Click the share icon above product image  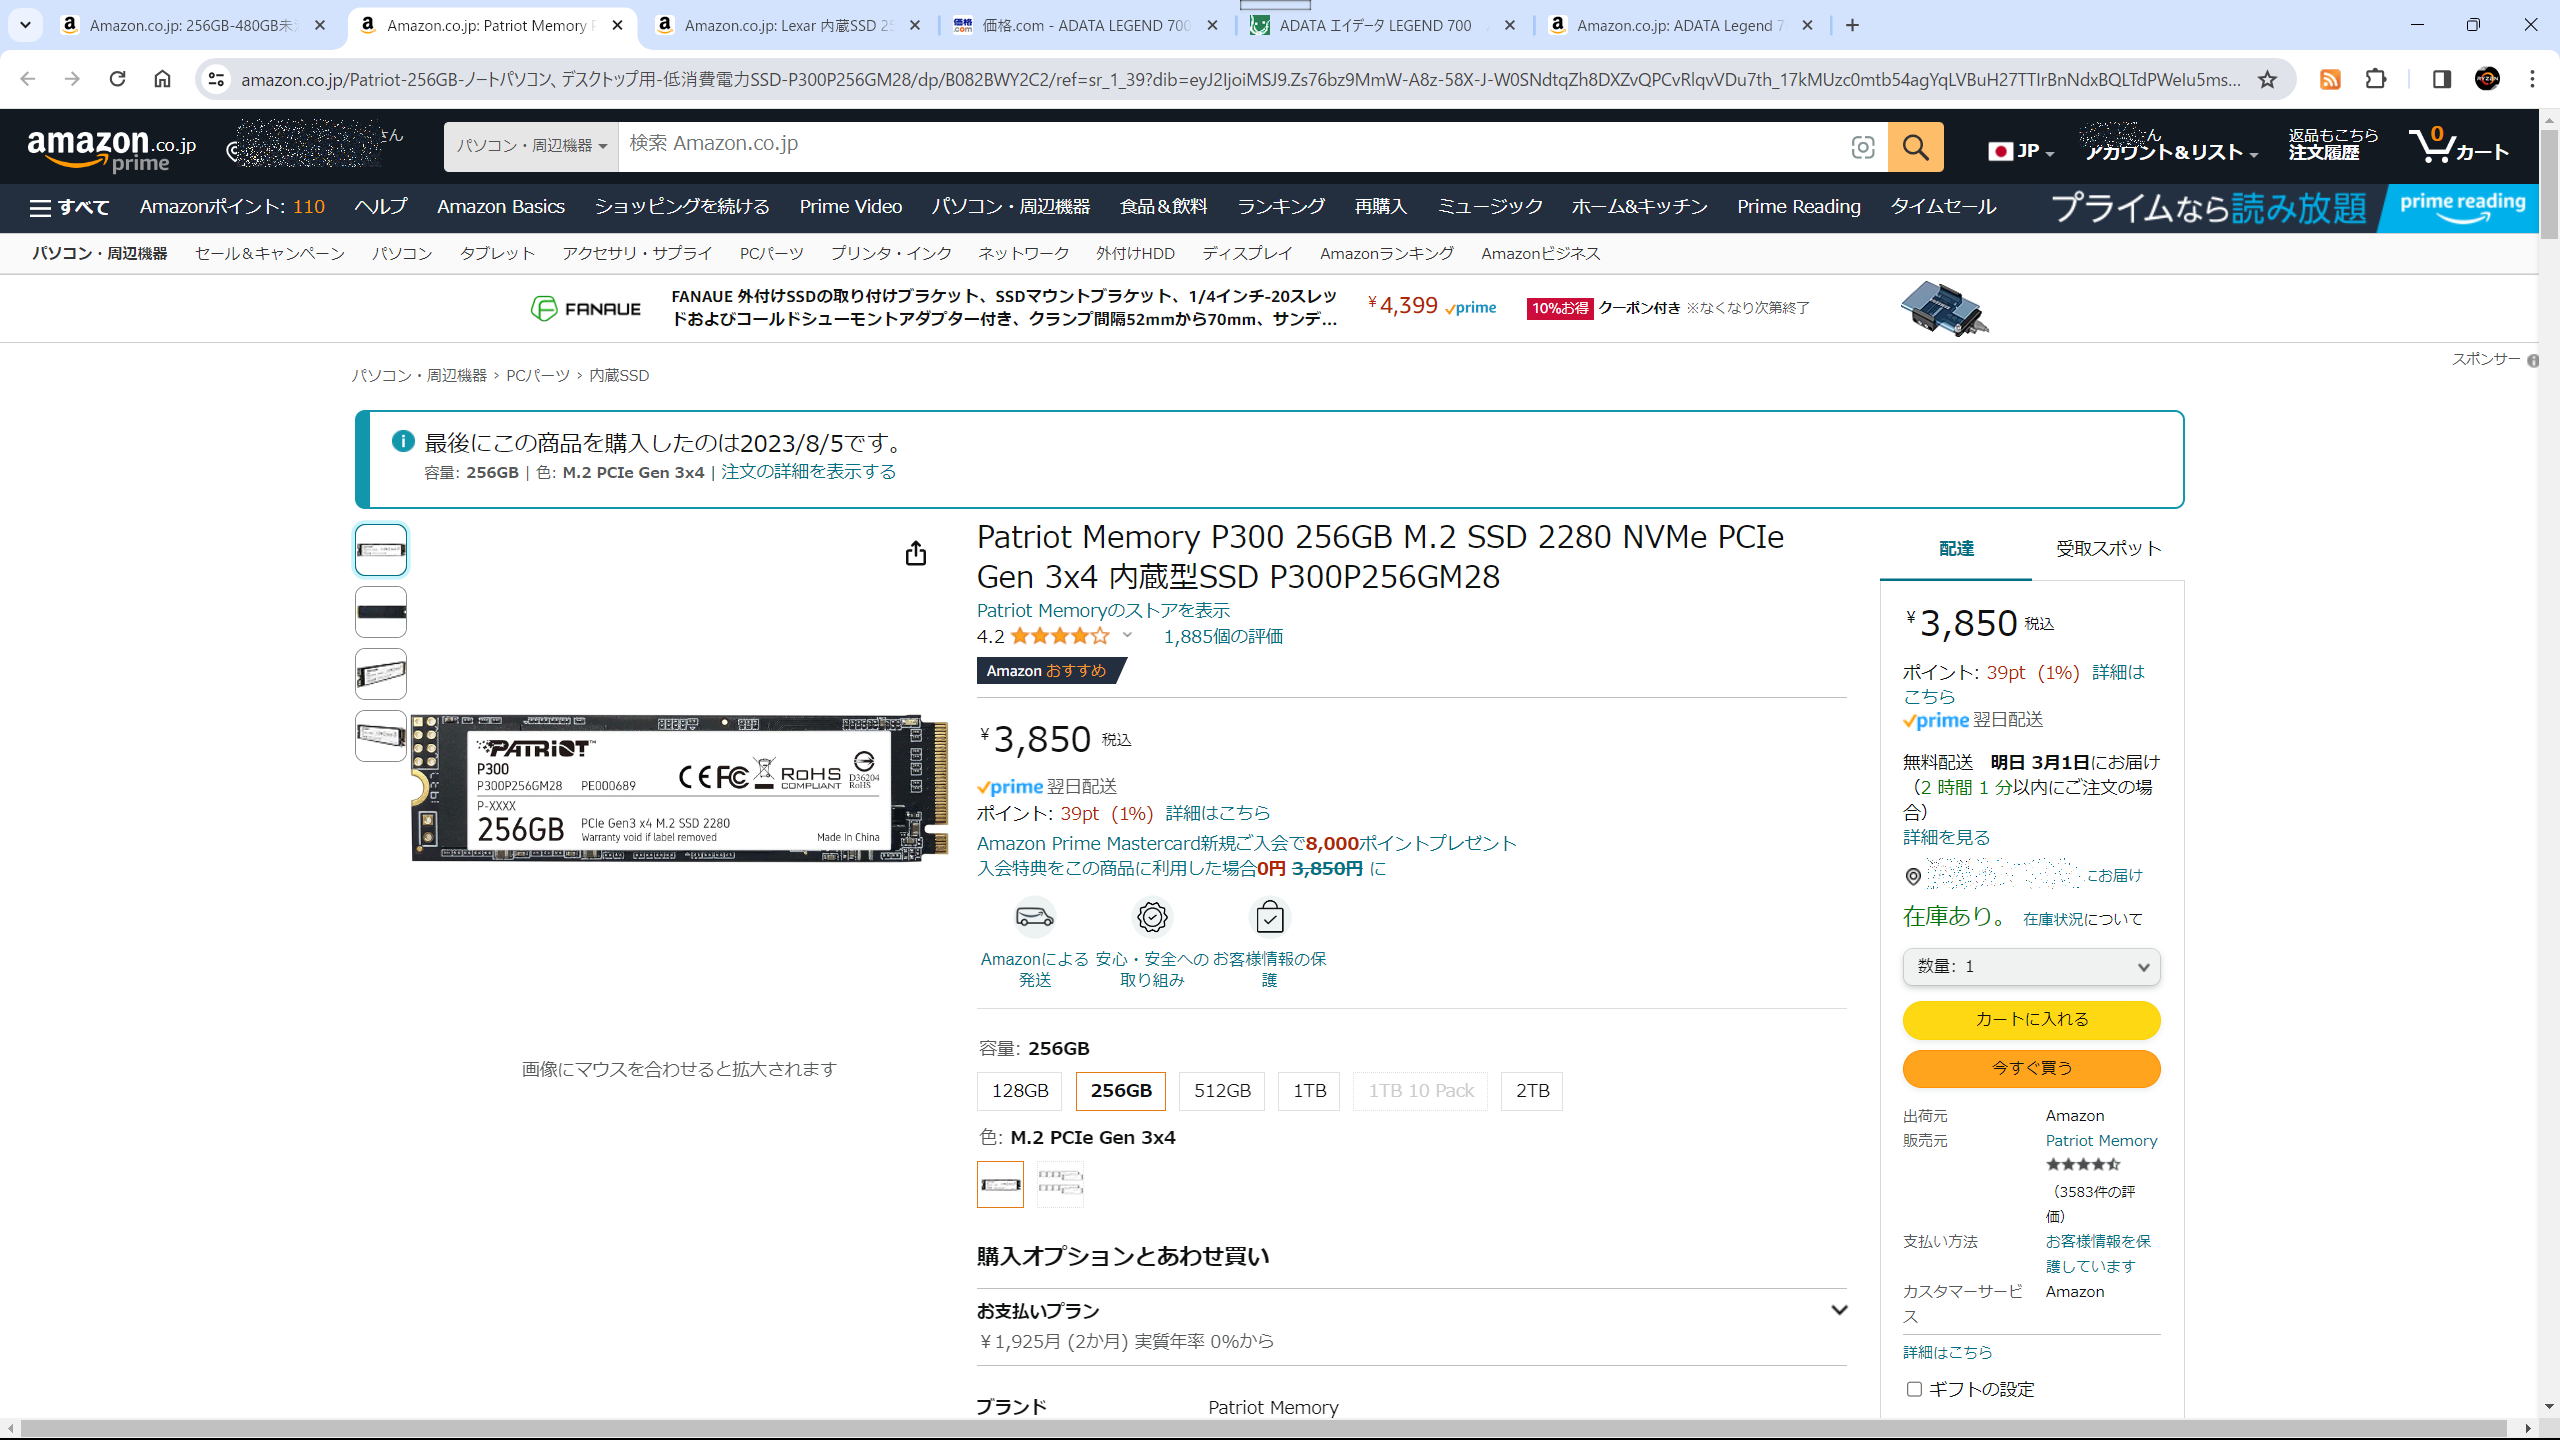click(x=916, y=553)
